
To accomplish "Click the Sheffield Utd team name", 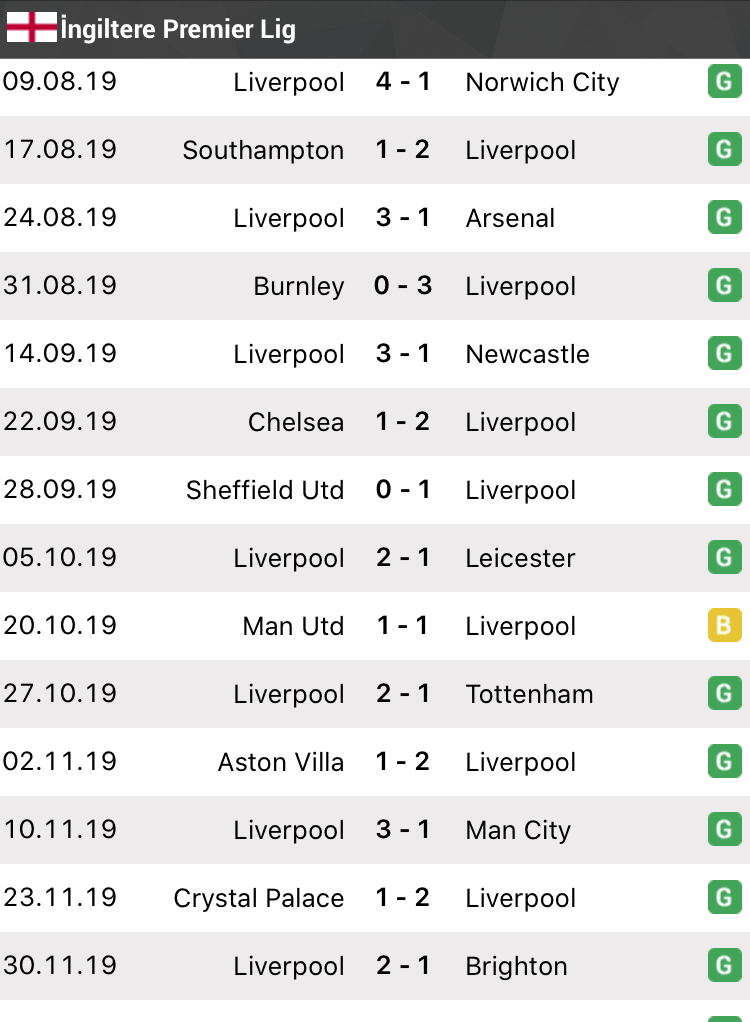I will point(265,490).
